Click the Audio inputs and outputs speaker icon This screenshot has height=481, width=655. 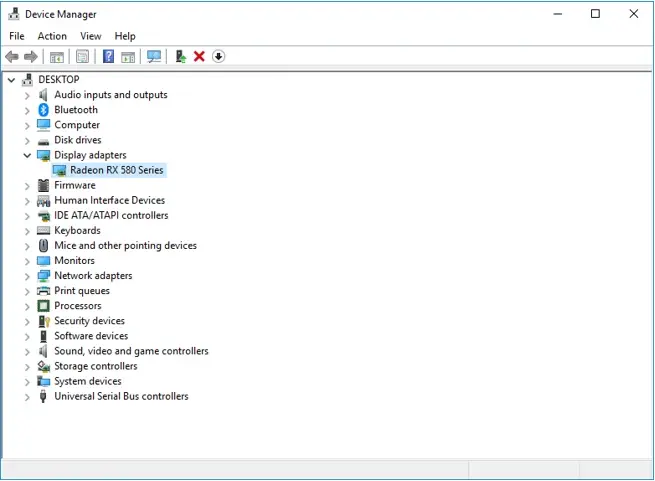[43, 95]
